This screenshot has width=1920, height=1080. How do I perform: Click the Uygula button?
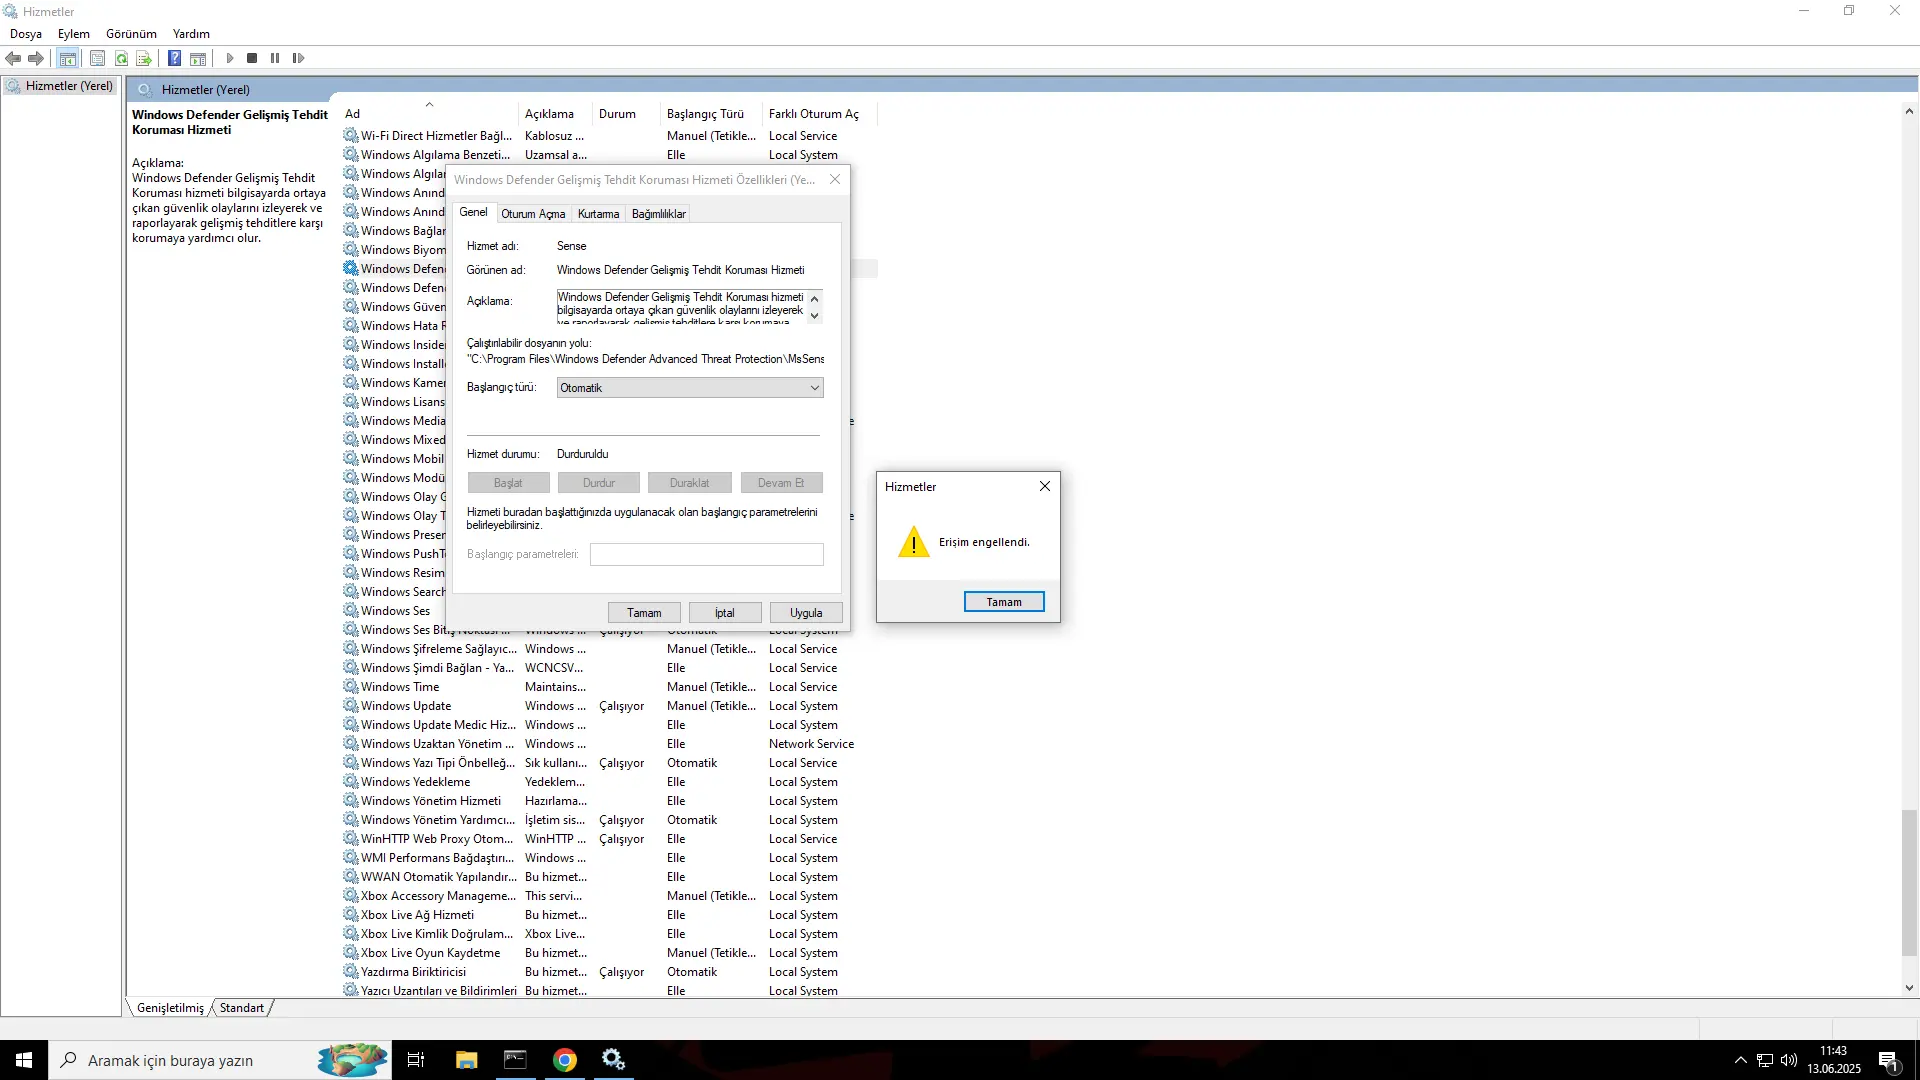[x=806, y=613]
